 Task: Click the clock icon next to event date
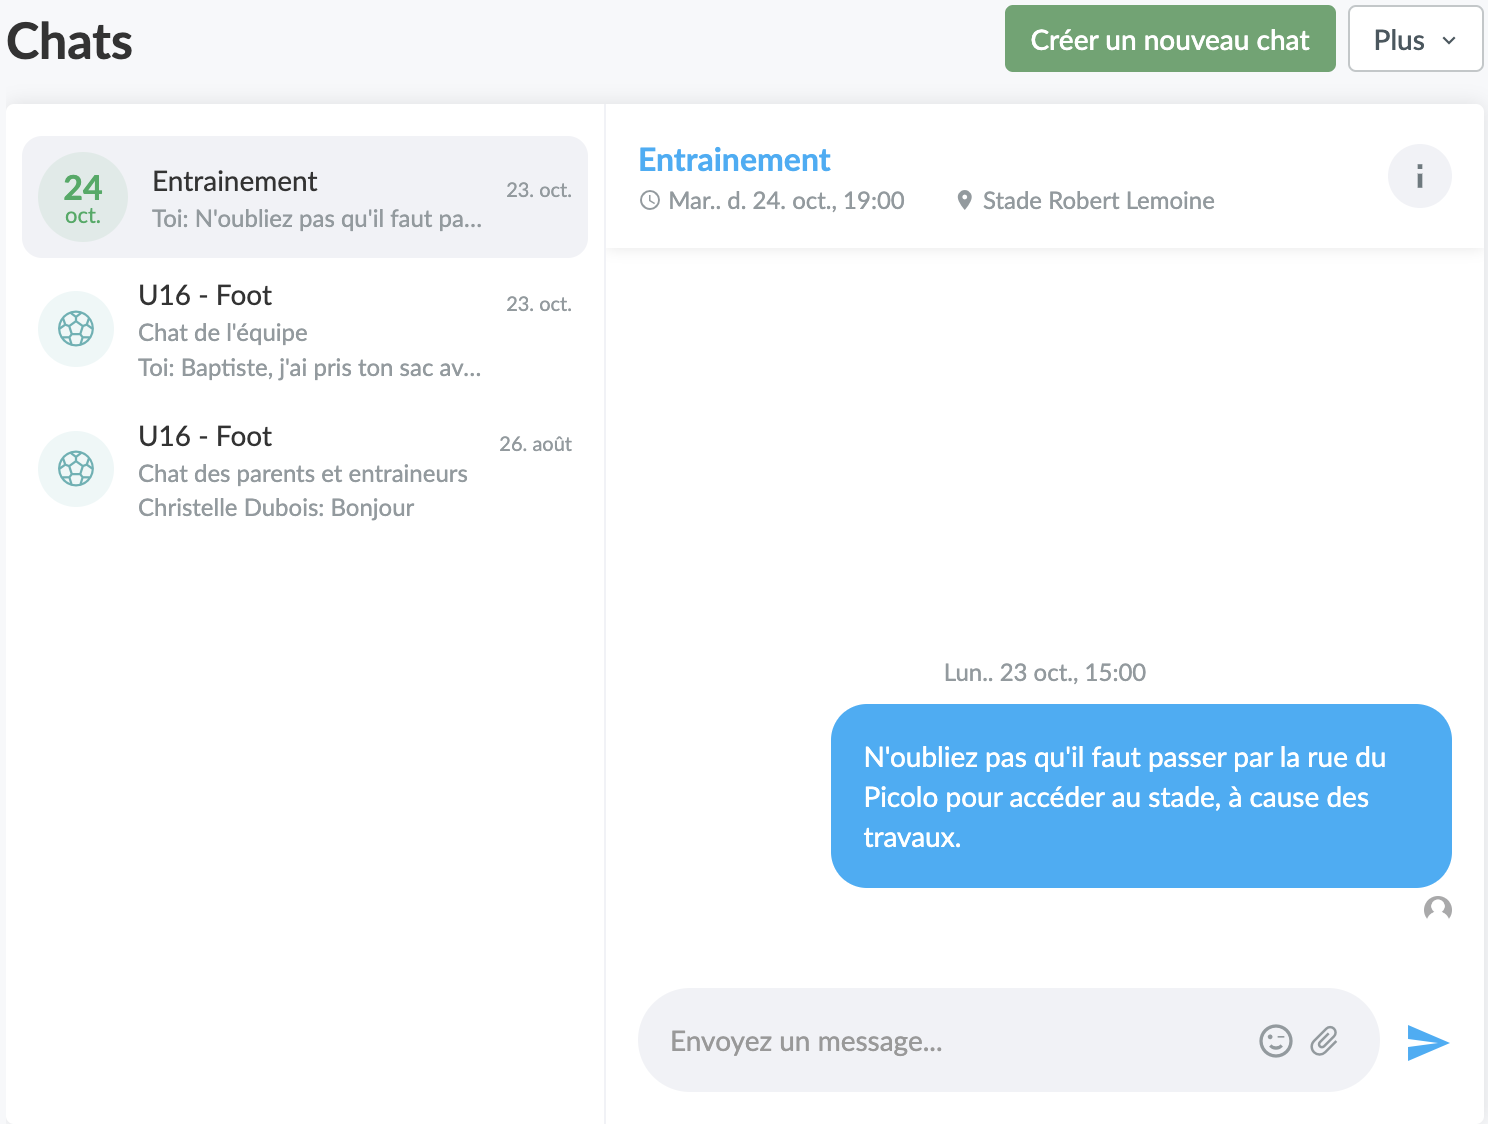tap(650, 200)
